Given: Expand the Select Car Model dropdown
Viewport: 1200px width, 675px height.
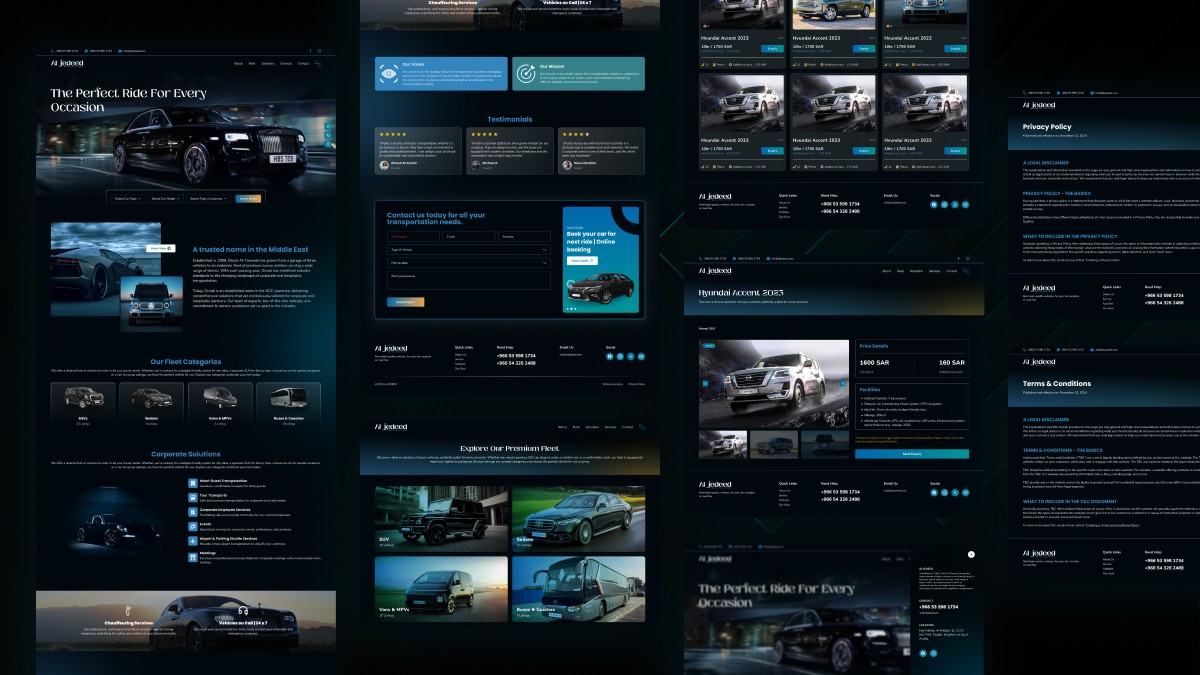Looking at the screenshot, I should (165, 199).
